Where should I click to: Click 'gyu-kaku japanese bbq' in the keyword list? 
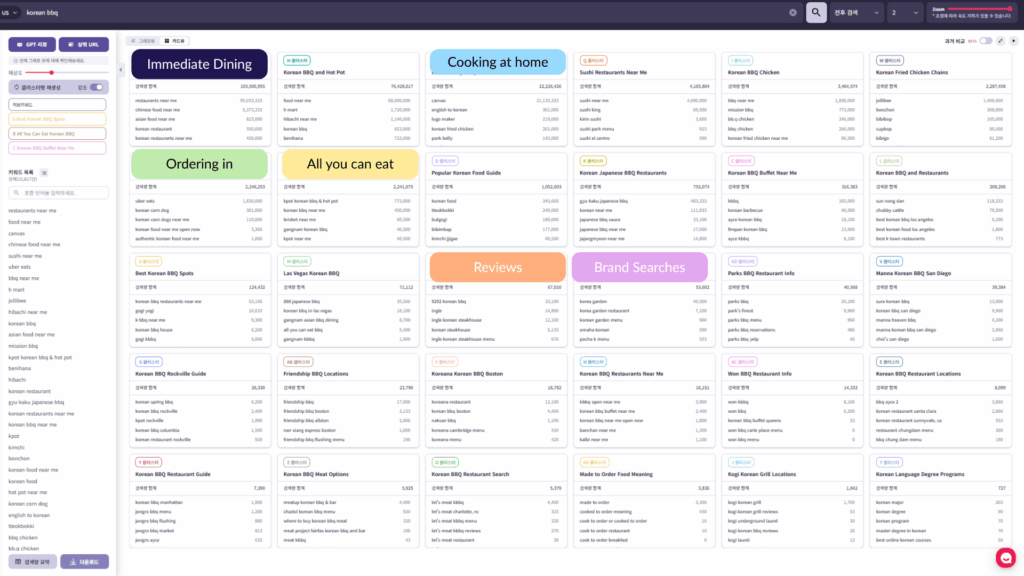(36, 402)
